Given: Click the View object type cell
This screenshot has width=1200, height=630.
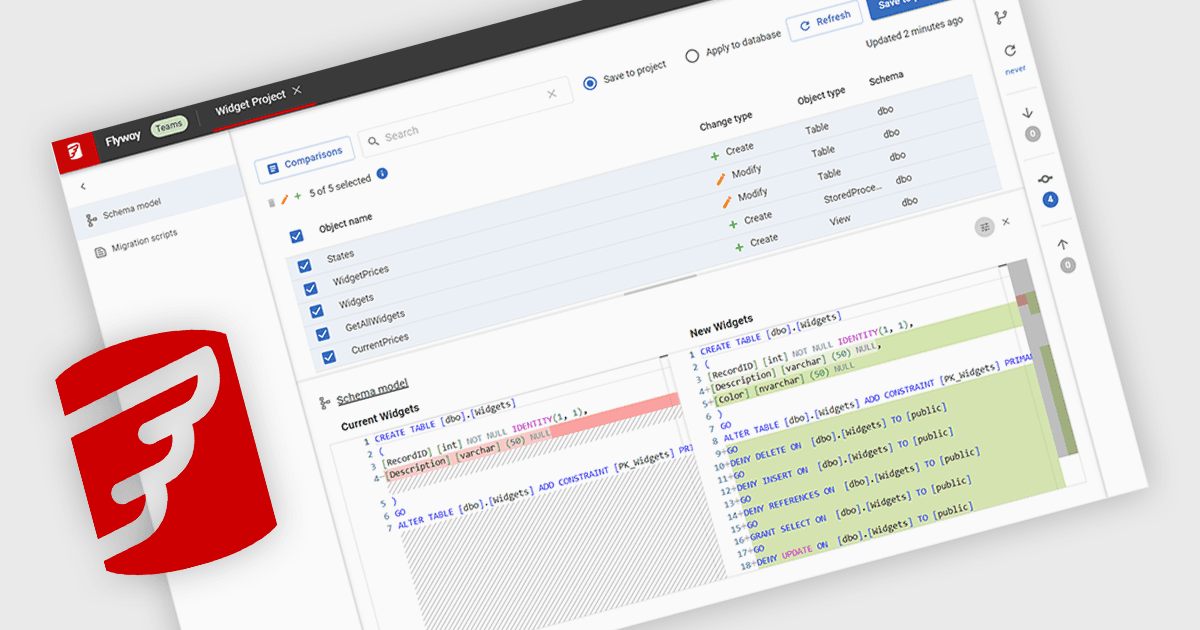Looking at the screenshot, I should (840, 220).
